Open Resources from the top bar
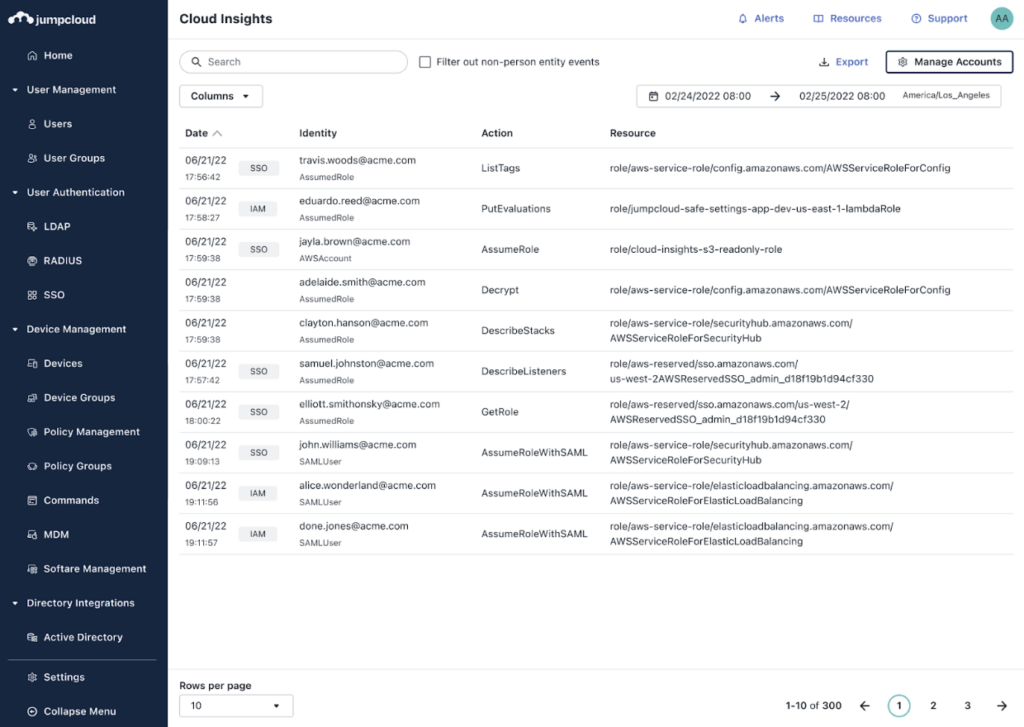This screenshot has height=727, width=1024. point(847,19)
